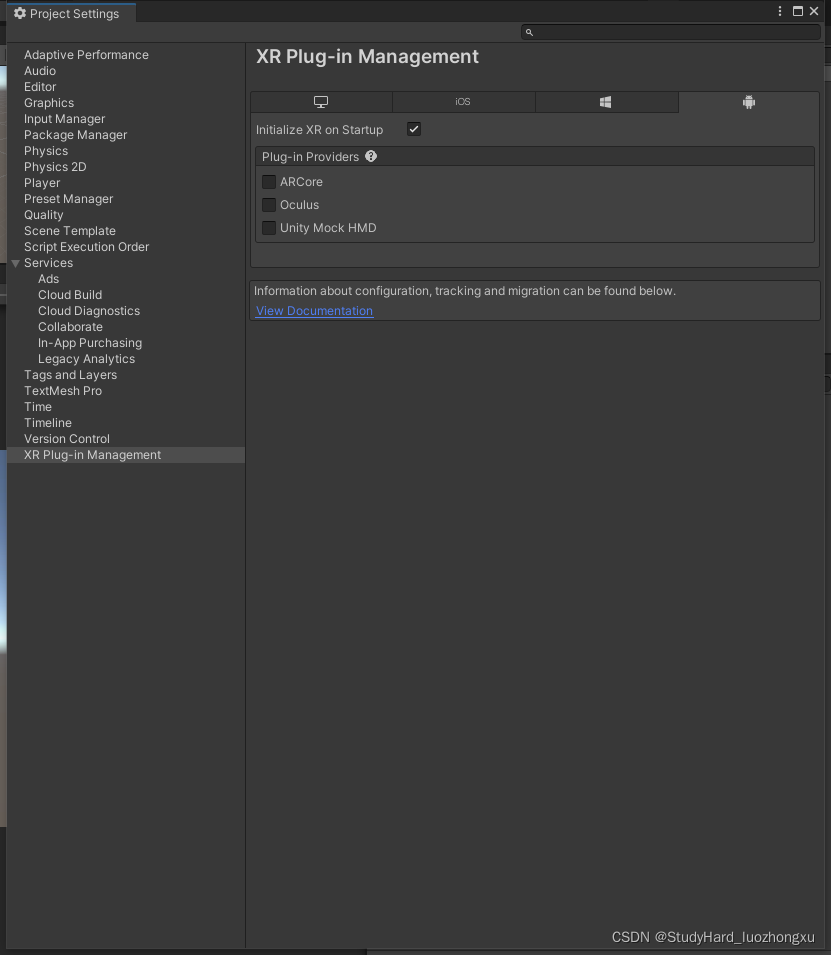
Task: Close the Project Settings window
Action: click(x=814, y=11)
